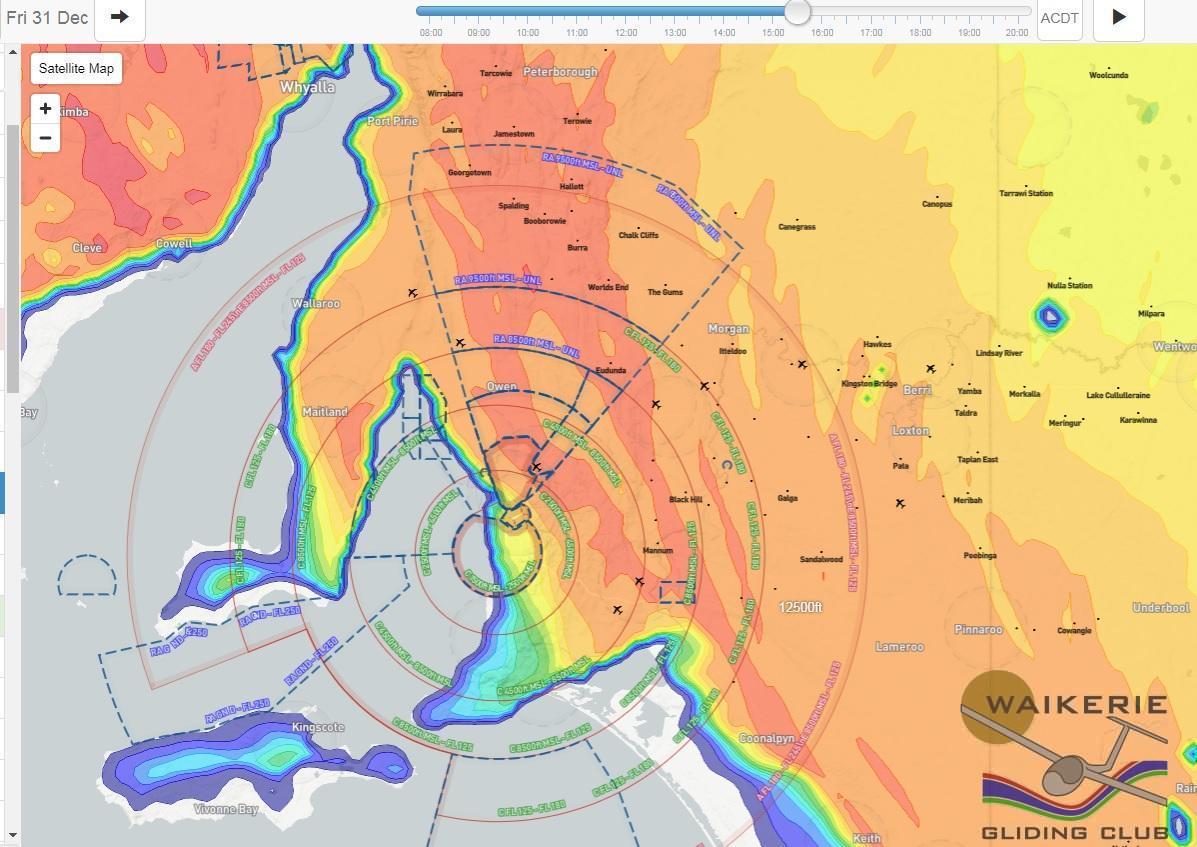1197x847 pixels.
Task: Click the airfield icon east of Hawkes
Action: click(931, 369)
